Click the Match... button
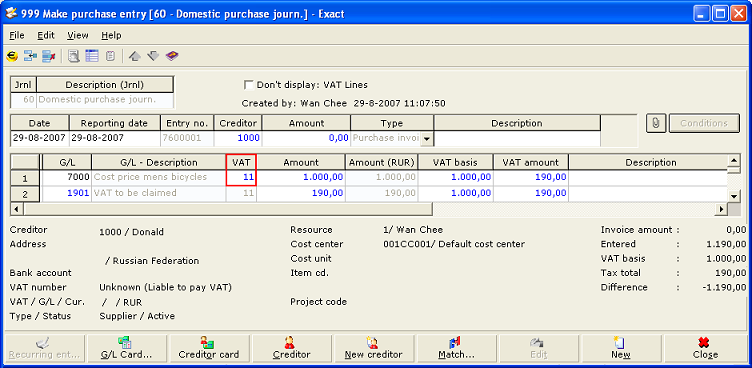This screenshot has width=752, height=368. click(456, 348)
